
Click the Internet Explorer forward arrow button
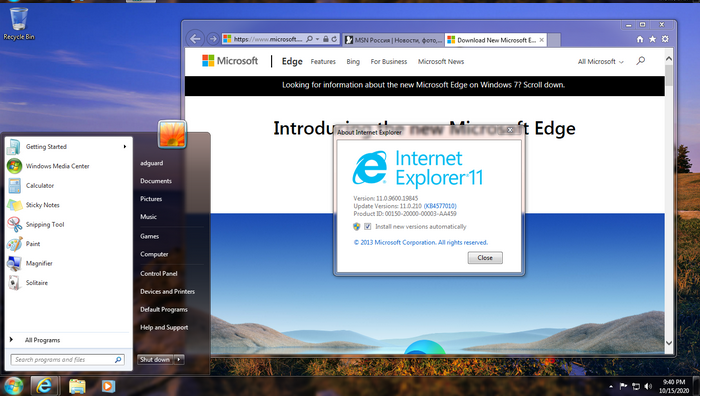[213, 39]
